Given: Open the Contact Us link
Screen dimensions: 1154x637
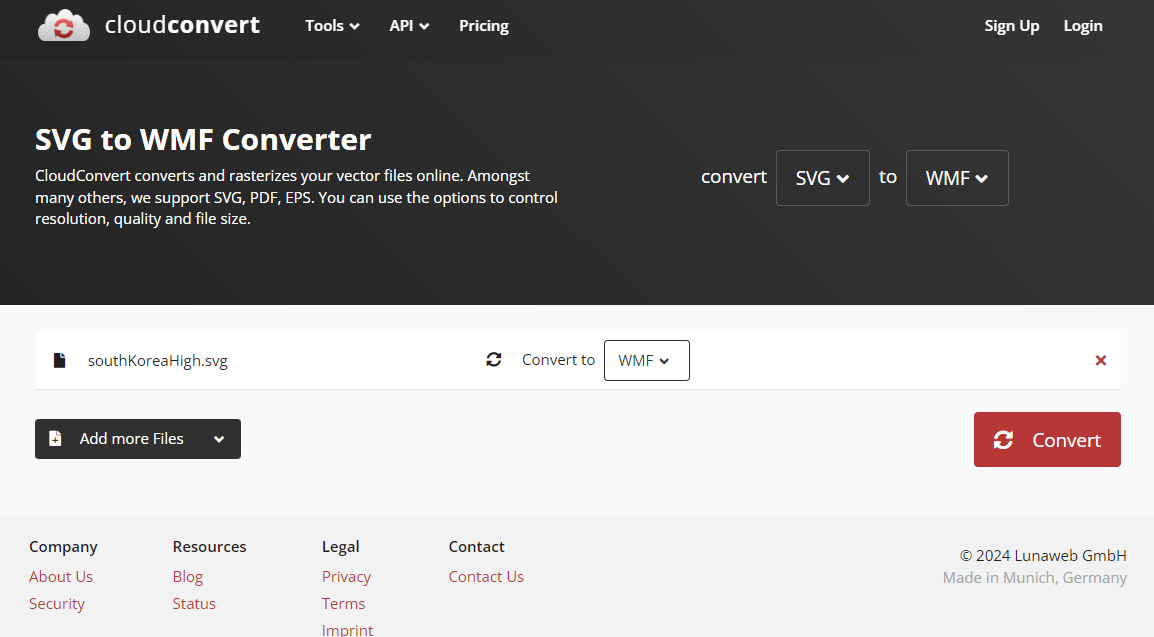Looking at the screenshot, I should (486, 577).
